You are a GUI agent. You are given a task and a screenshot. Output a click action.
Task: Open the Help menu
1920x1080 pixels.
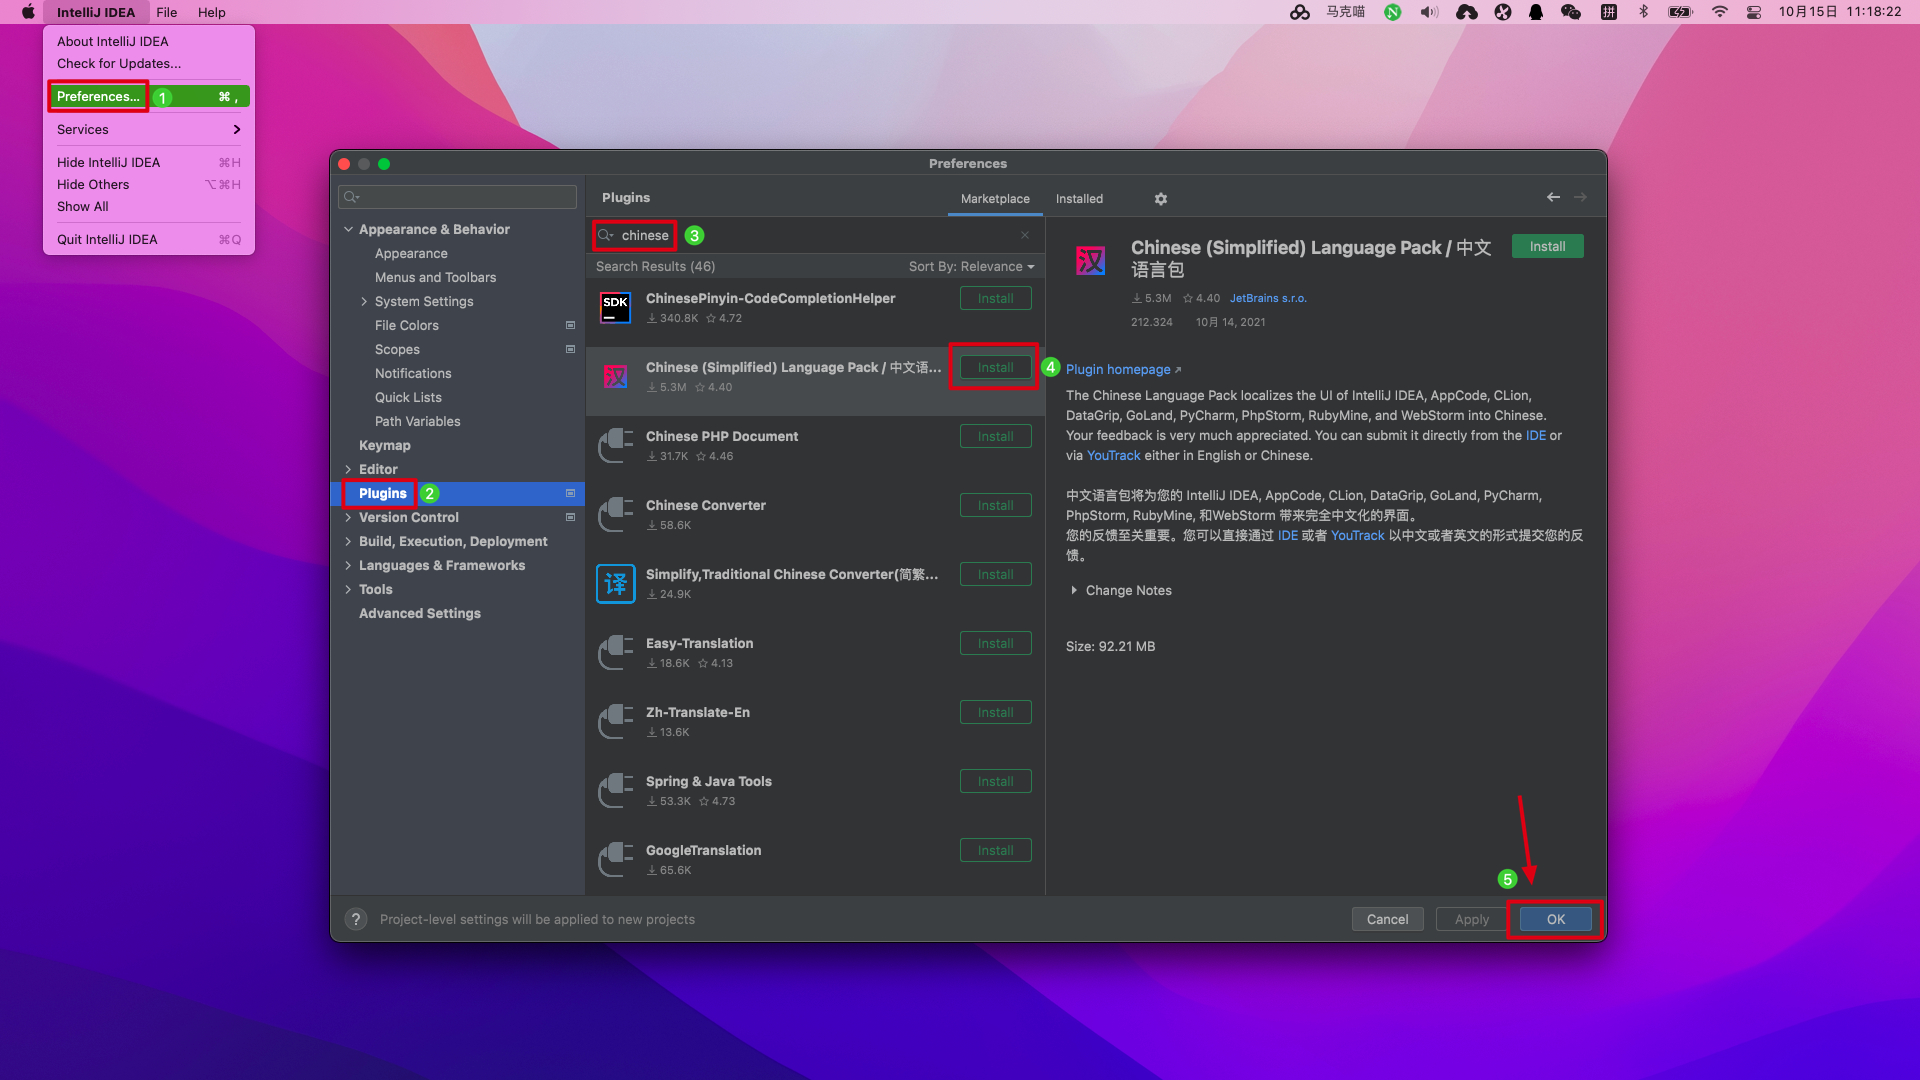[211, 12]
